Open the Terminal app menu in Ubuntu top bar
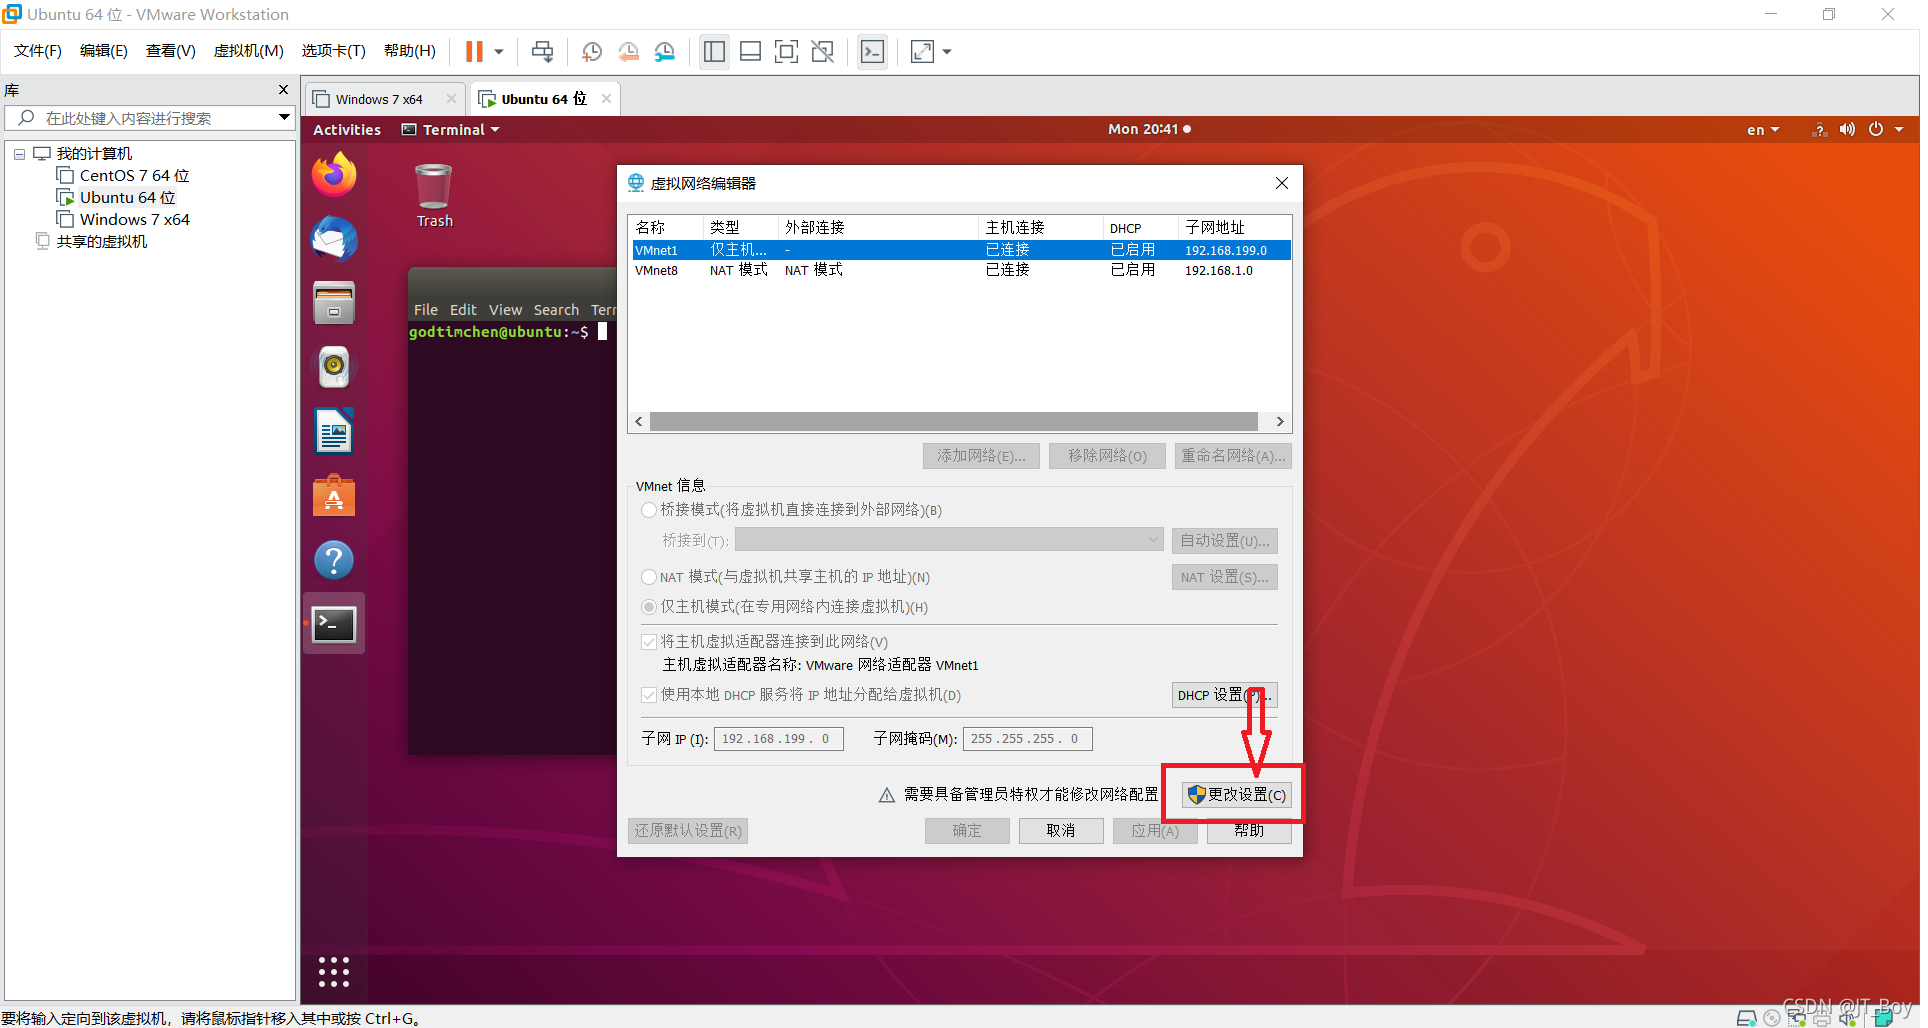 pos(451,130)
